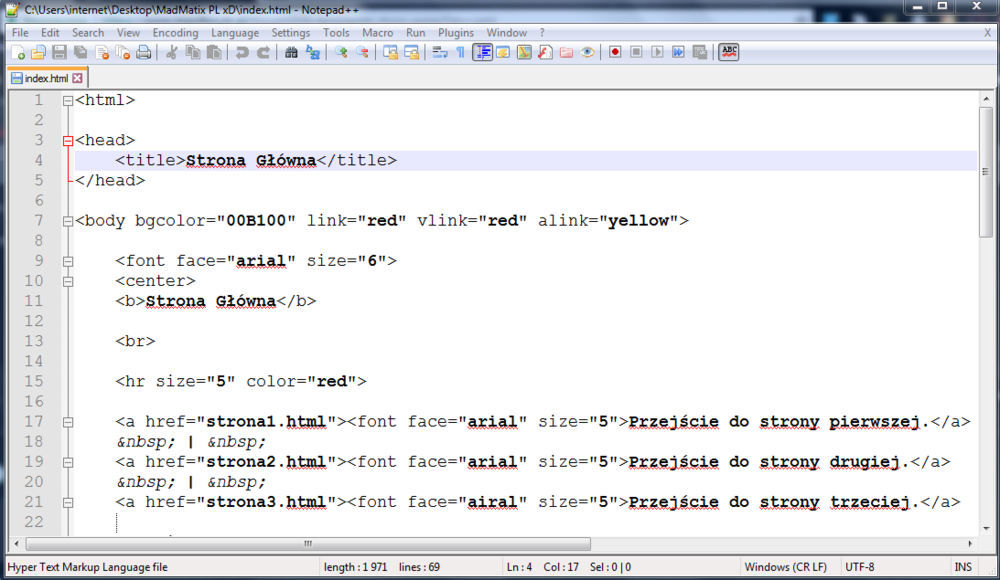Toggle ABC spell check button
The width and height of the screenshot is (1000, 580).
pyautogui.click(x=728, y=52)
